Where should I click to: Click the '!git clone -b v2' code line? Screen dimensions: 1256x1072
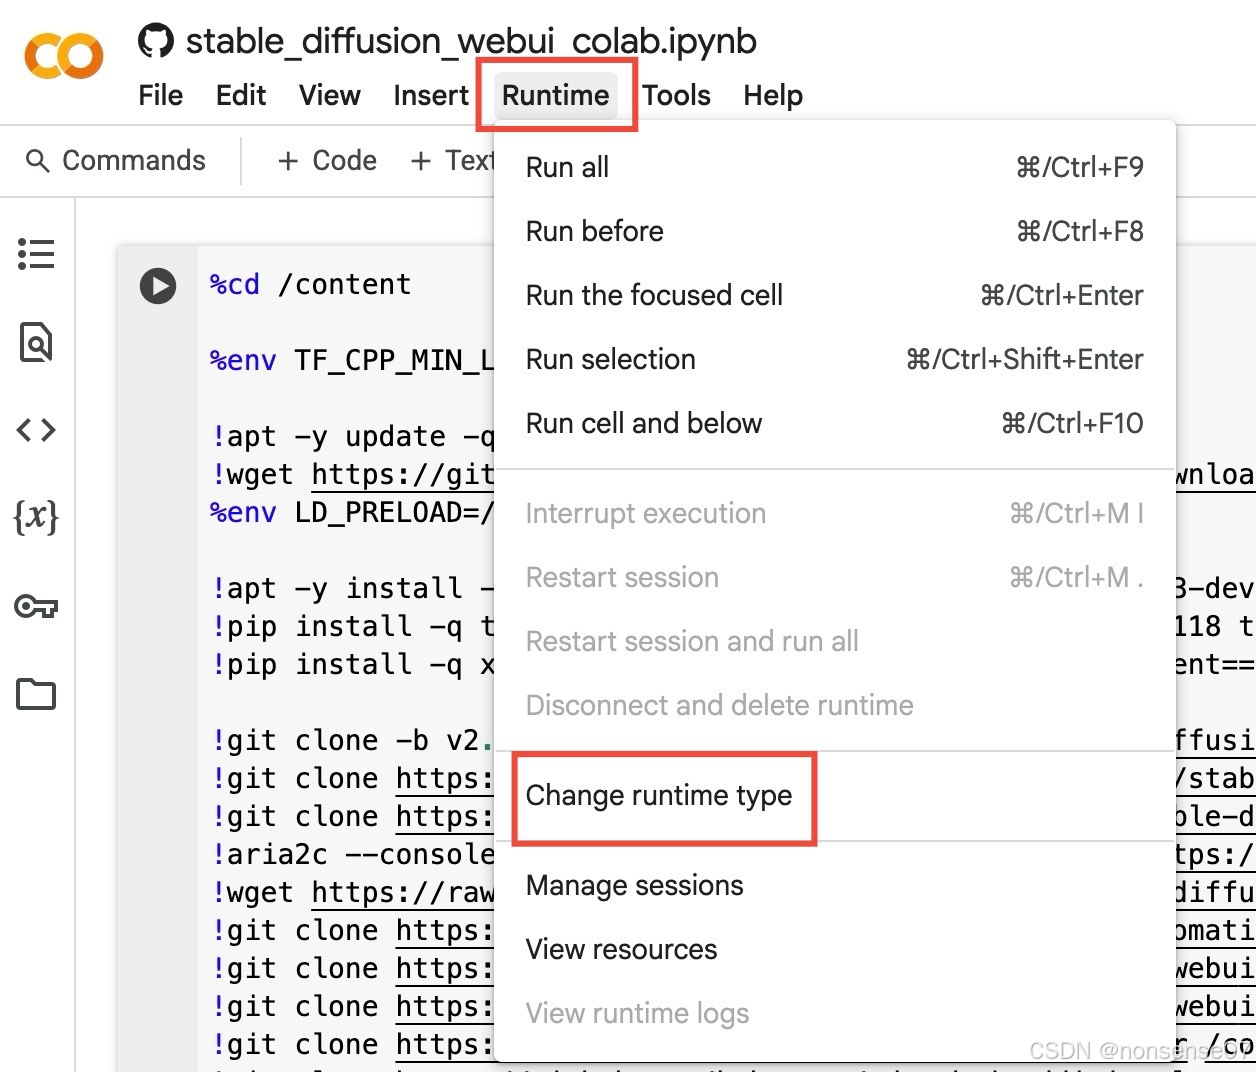tap(352, 740)
